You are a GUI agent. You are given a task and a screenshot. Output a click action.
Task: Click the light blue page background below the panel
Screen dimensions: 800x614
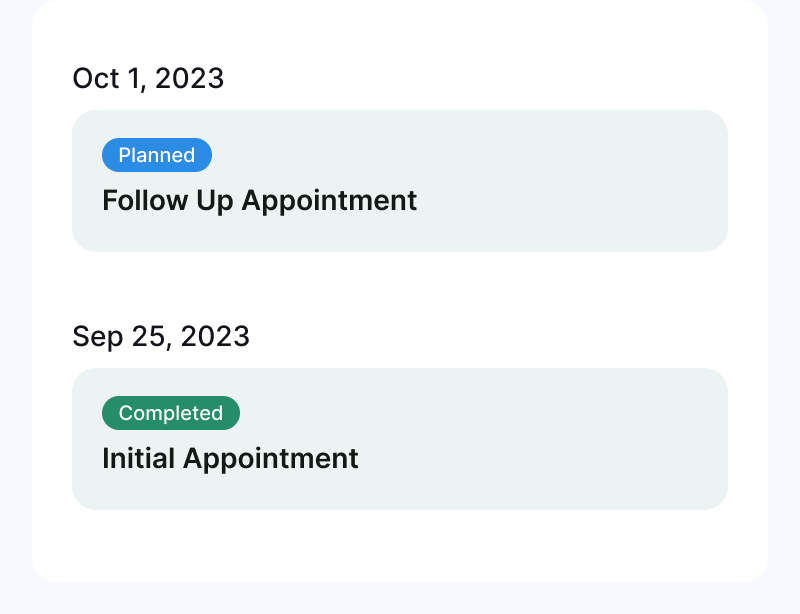pos(400,599)
